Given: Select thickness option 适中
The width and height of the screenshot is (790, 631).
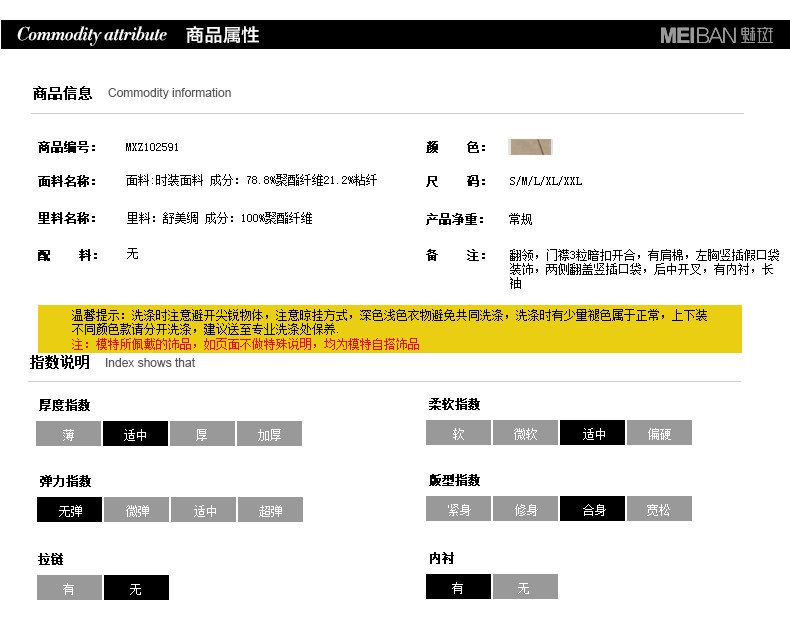Looking at the screenshot, I should tap(136, 434).
